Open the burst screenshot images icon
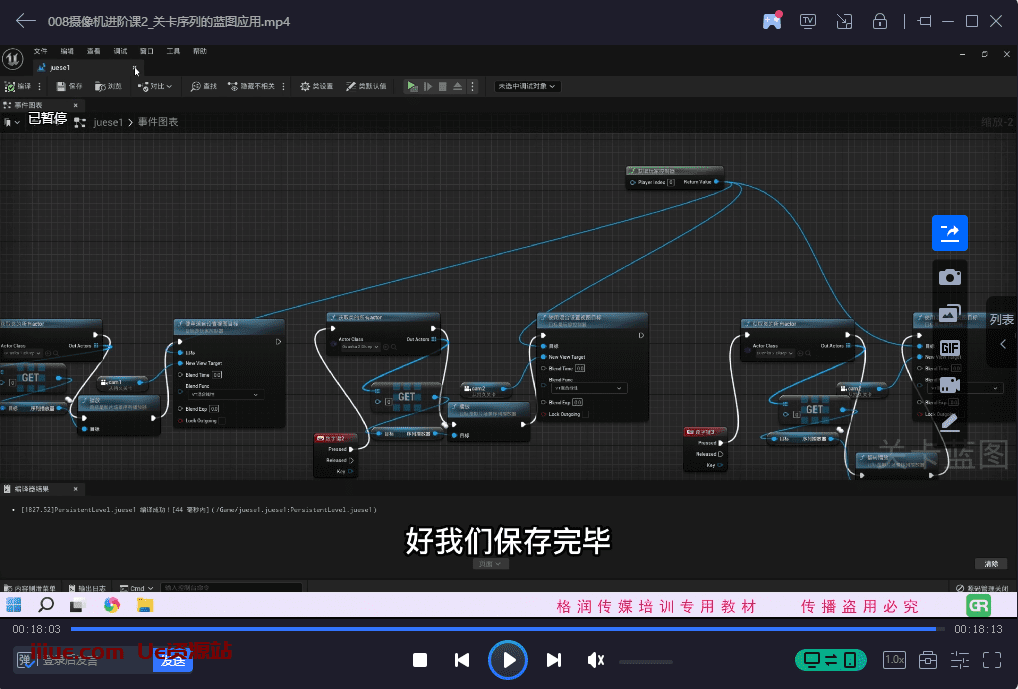This screenshot has height=689, width=1018. (949, 313)
